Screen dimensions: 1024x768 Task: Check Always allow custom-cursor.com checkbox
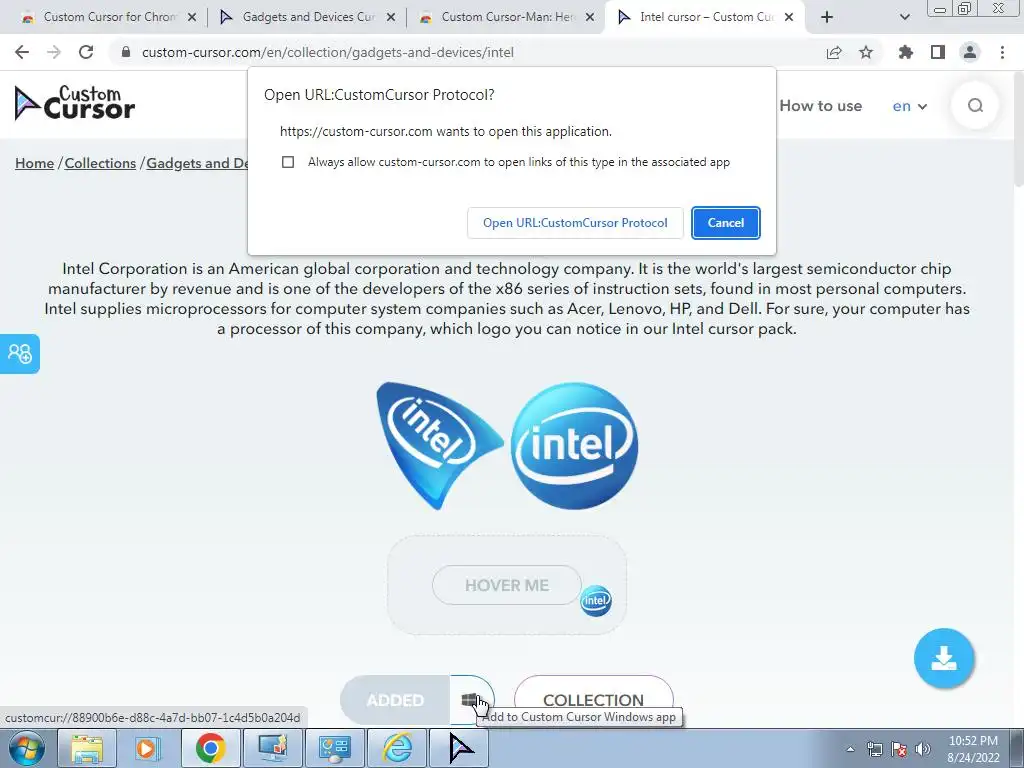click(x=288, y=162)
